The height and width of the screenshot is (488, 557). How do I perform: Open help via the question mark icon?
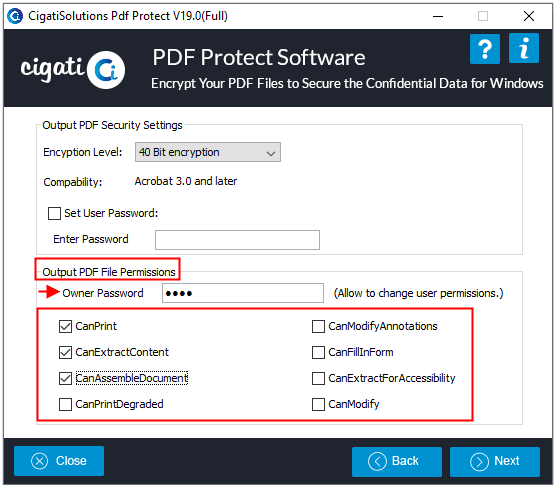(485, 49)
